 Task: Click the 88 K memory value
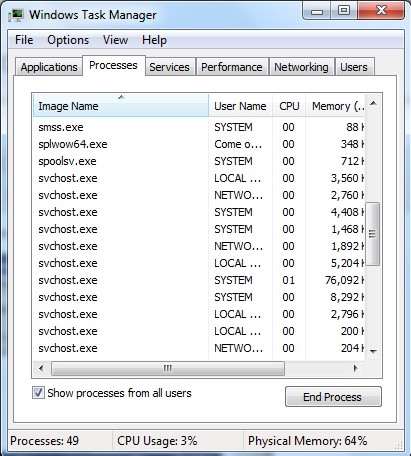(355, 127)
